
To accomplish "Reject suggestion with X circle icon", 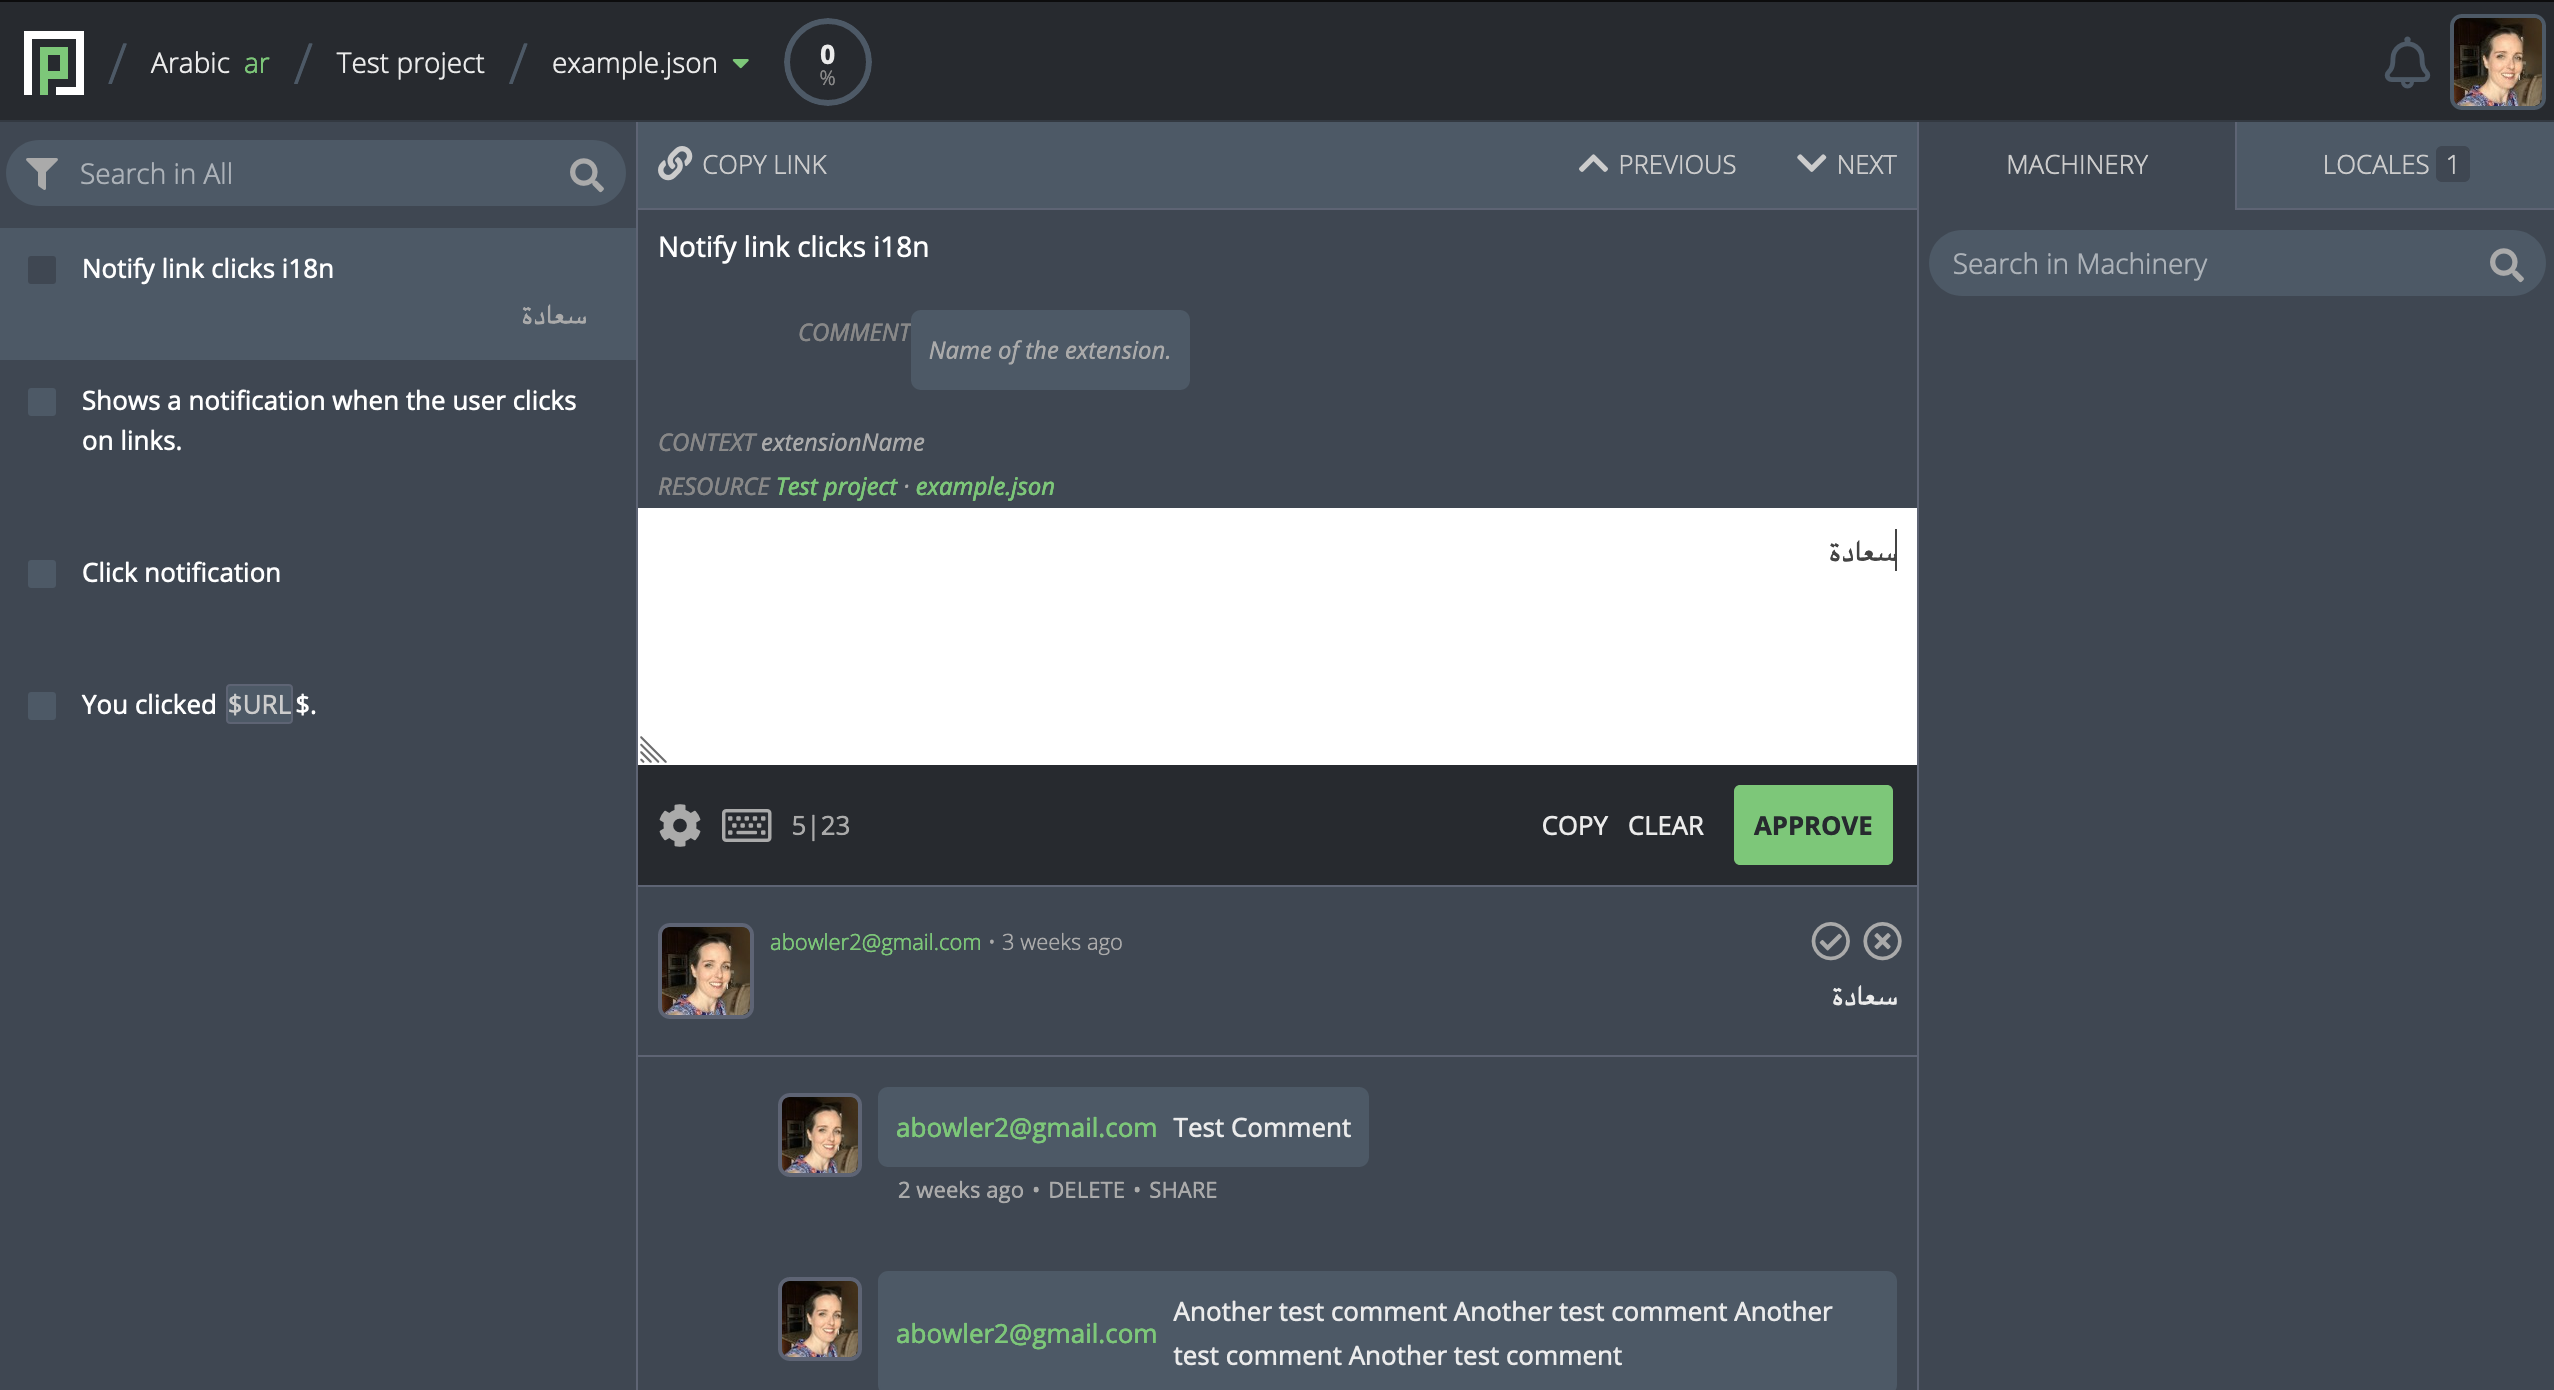I will pyautogui.click(x=1882, y=941).
